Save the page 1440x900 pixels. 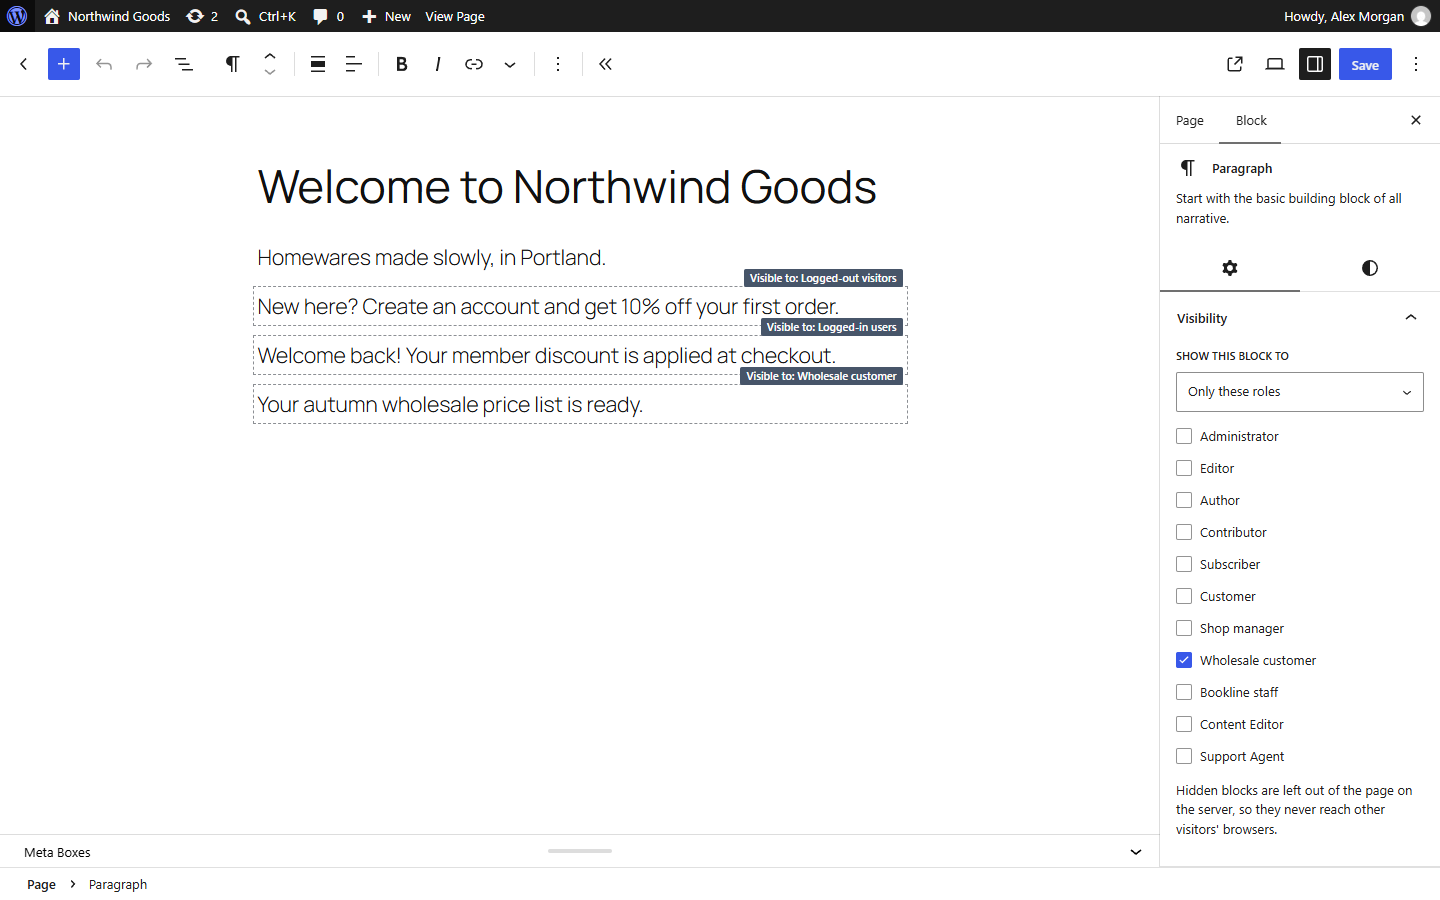coord(1365,64)
